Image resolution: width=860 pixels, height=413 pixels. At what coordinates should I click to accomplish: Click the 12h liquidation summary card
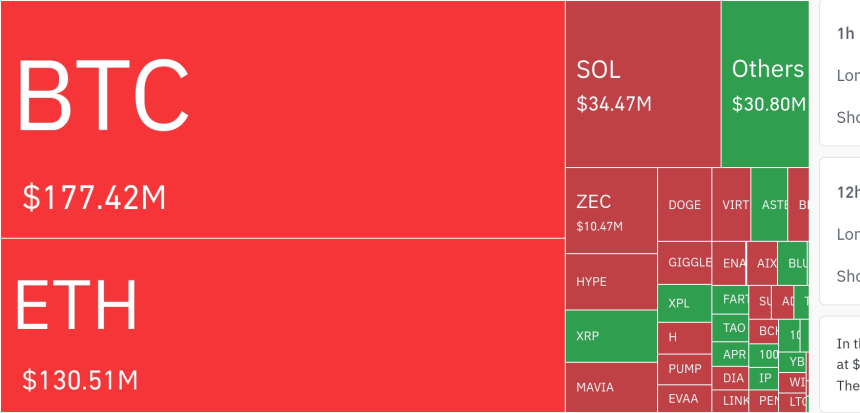pyautogui.click(x=840, y=230)
